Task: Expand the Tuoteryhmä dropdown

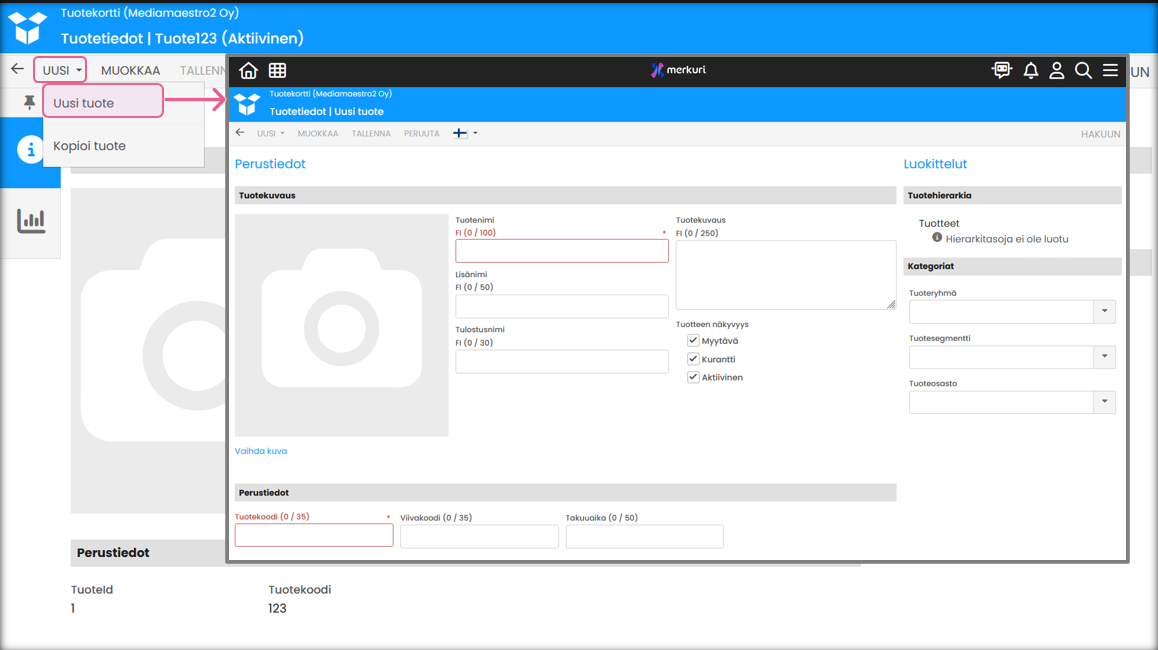Action: tap(1104, 312)
